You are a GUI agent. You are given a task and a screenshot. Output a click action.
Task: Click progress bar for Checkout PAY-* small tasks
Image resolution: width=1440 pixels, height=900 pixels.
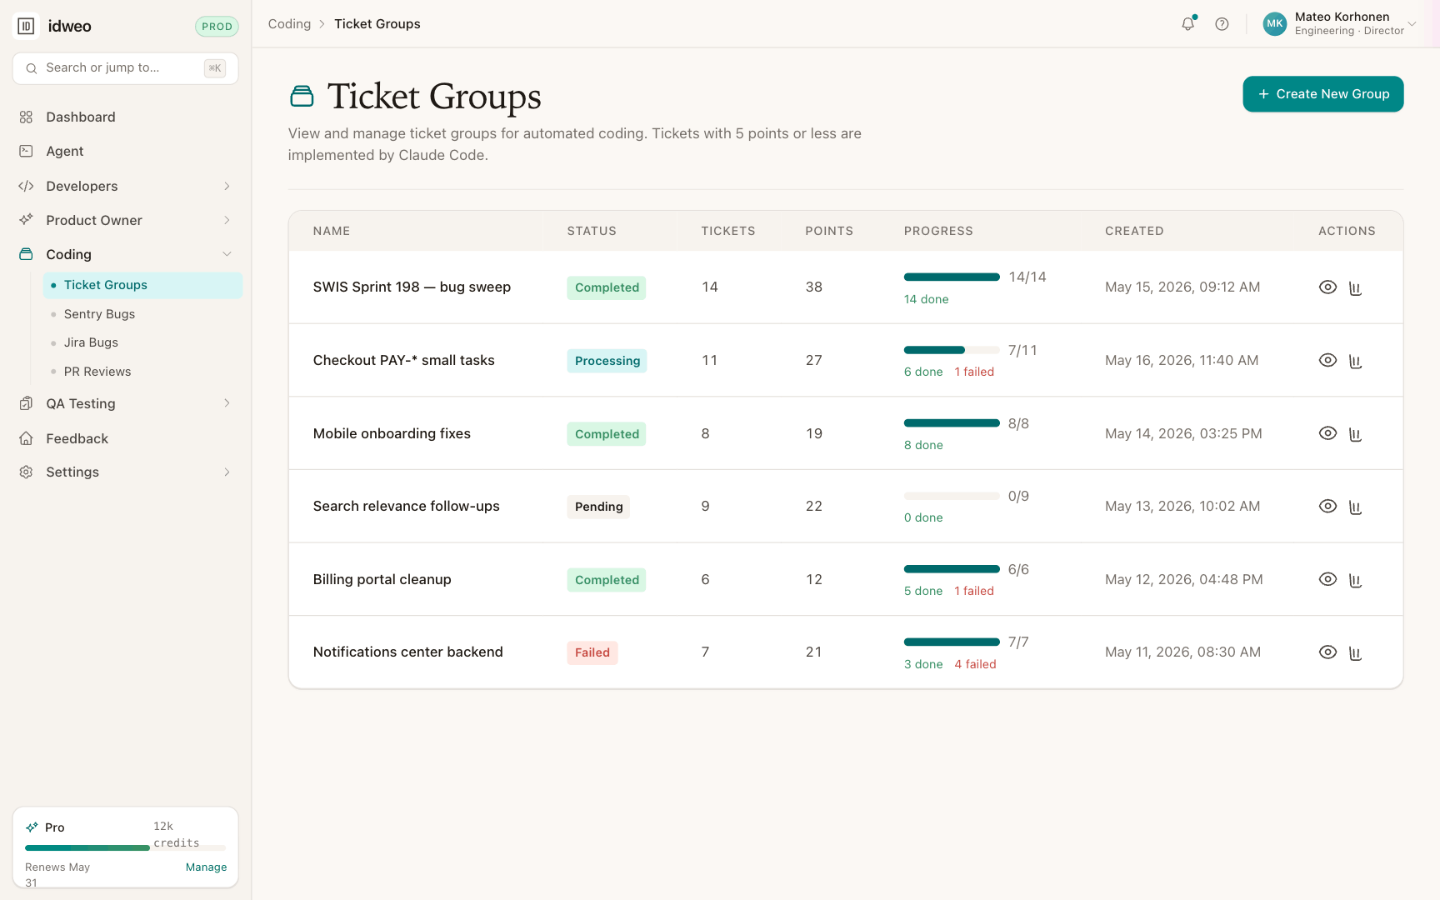coord(951,350)
